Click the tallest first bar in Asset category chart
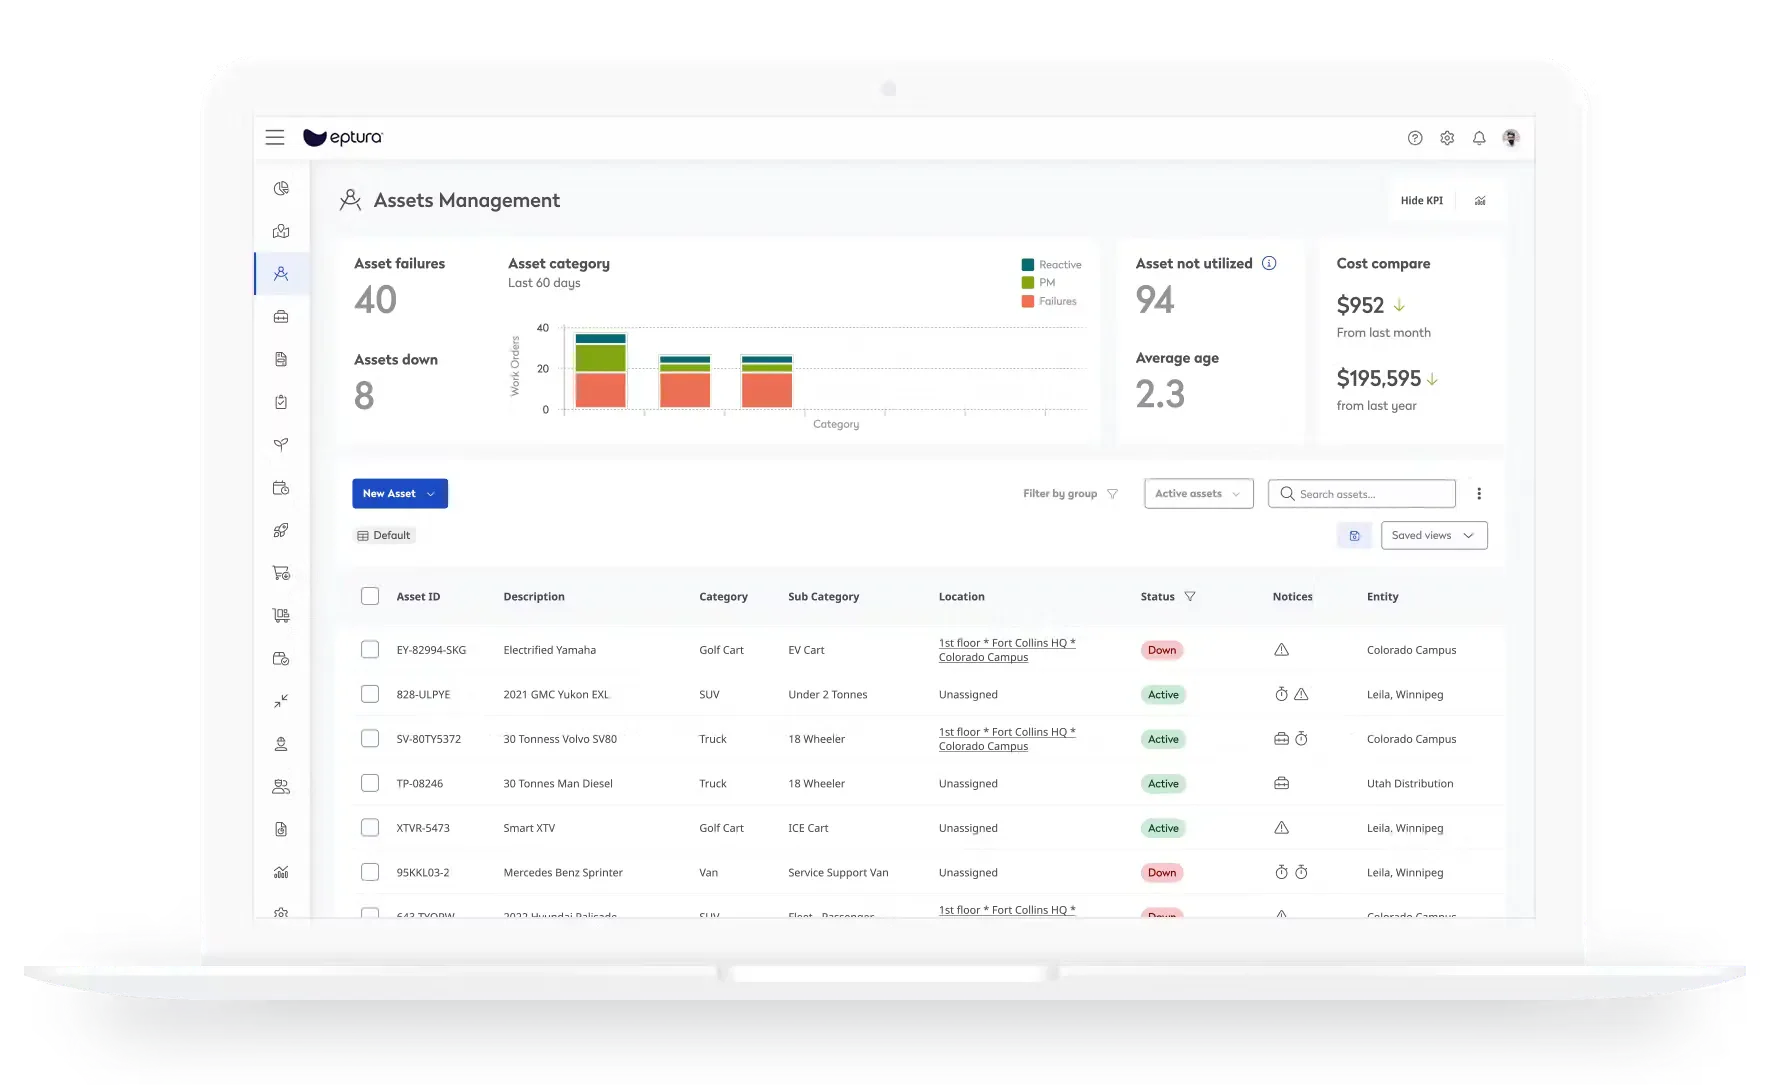1778x1085 pixels. pyautogui.click(x=600, y=371)
